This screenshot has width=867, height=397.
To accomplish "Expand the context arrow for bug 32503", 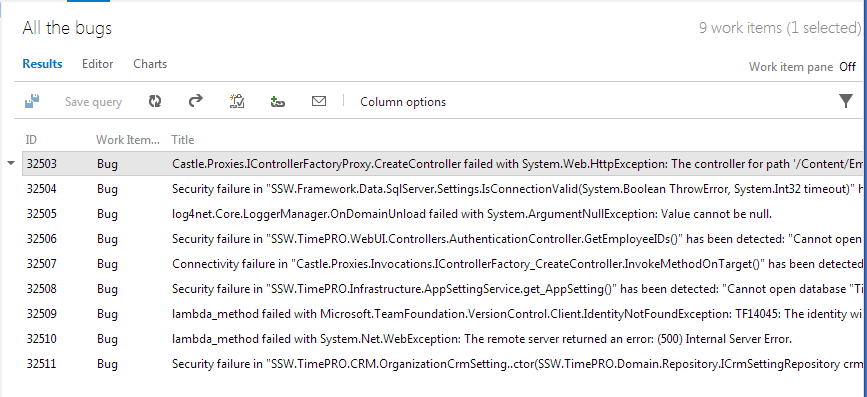I will 11,163.
